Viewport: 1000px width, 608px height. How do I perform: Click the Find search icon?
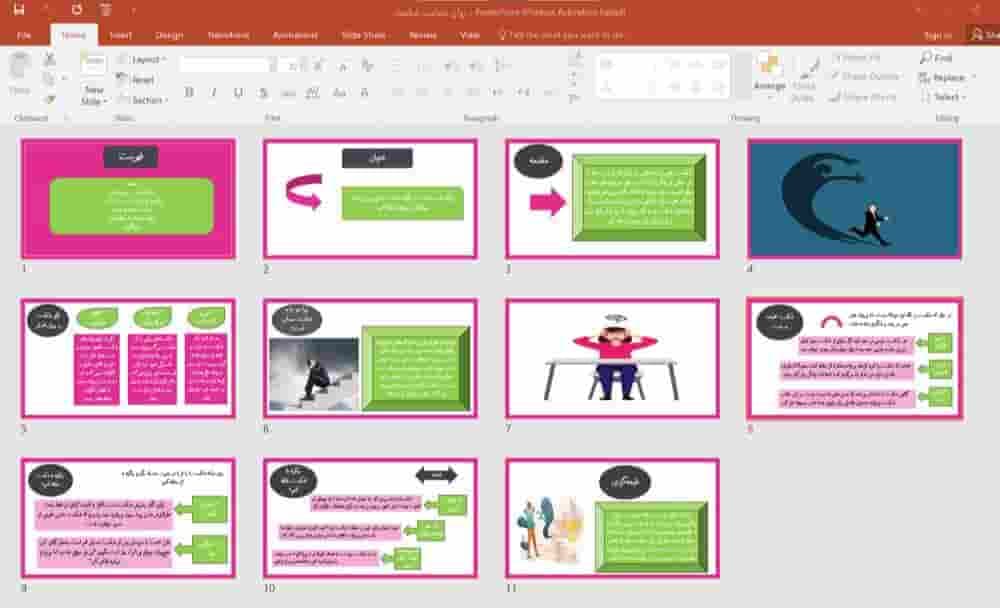click(925, 58)
